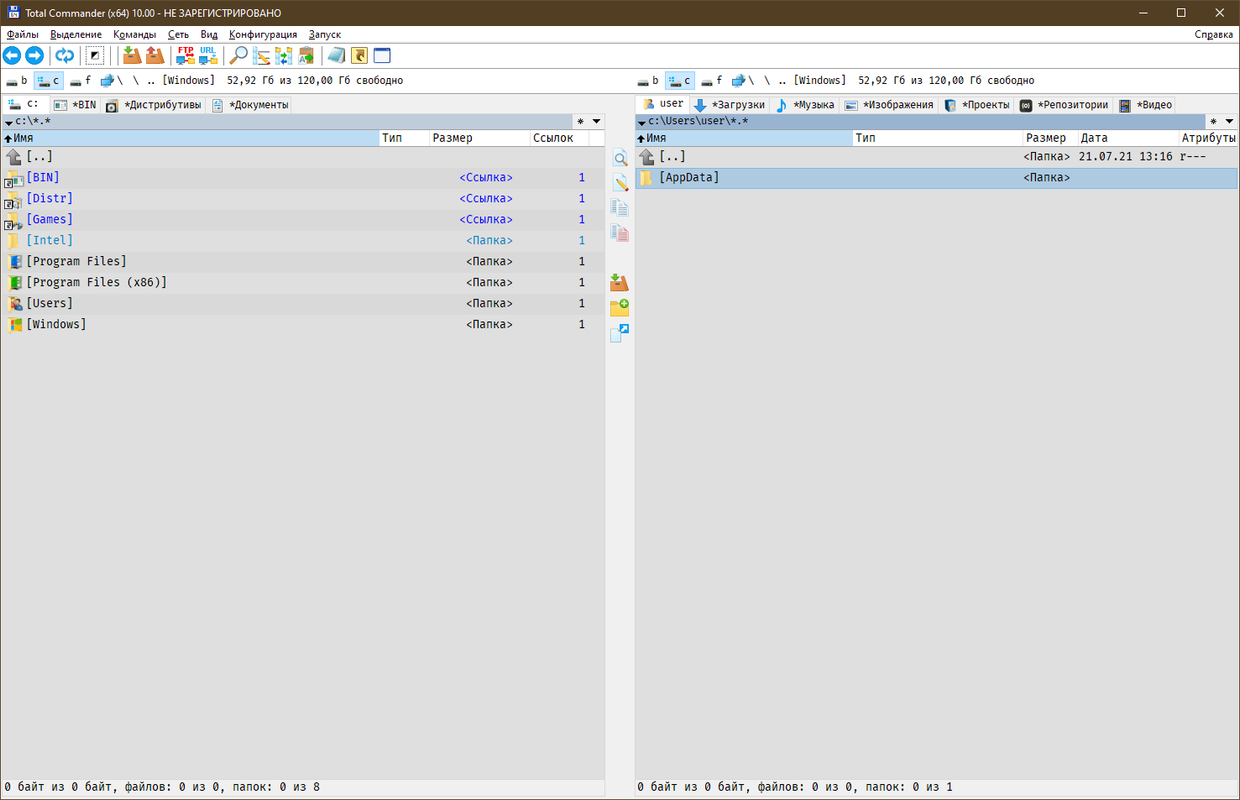Open right panel directory history arrow beside c:\Users\user

[x=641, y=122]
